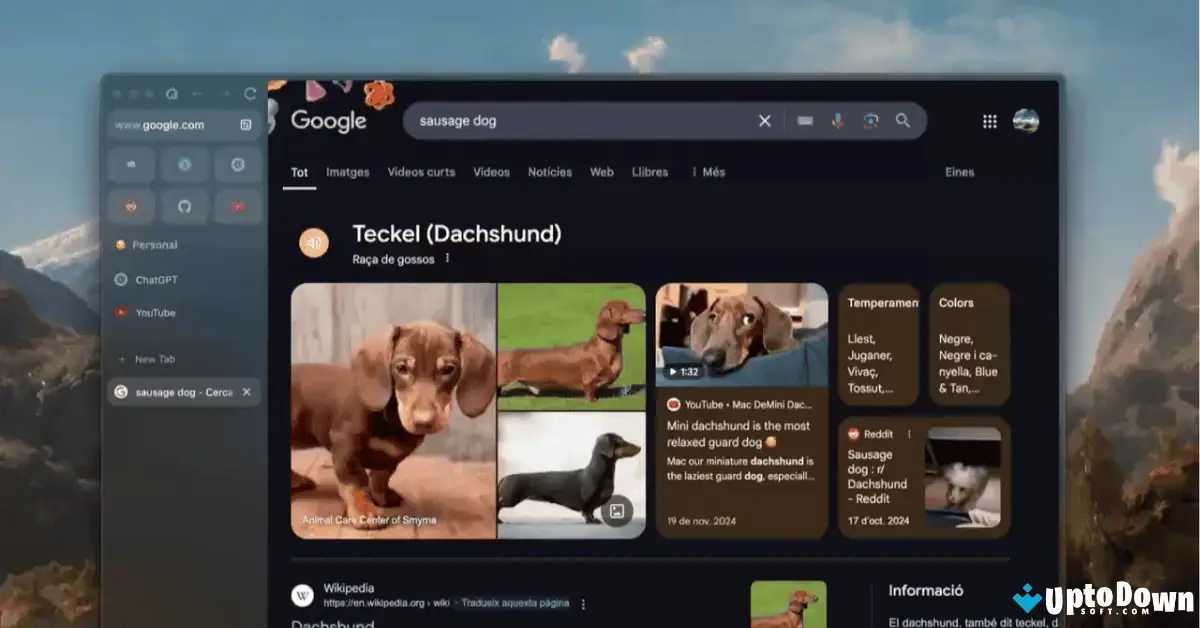Switch to the Vídeos curts tab
Viewport: 1200px width, 628px height.
(x=421, y=172)
